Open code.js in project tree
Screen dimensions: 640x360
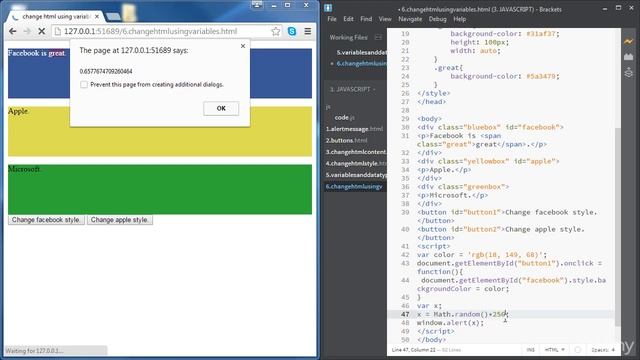(x=344, y=118)
